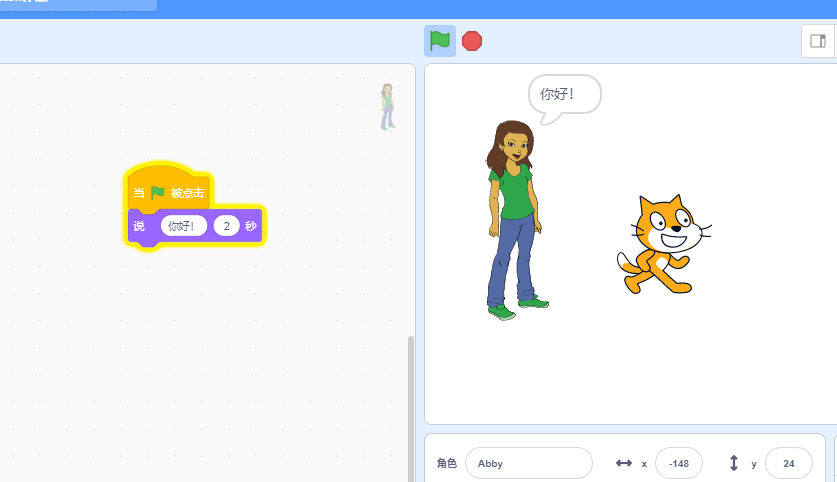Select the purple say block
The height and width of the screenshot is (482, 837).
point(195,226)
